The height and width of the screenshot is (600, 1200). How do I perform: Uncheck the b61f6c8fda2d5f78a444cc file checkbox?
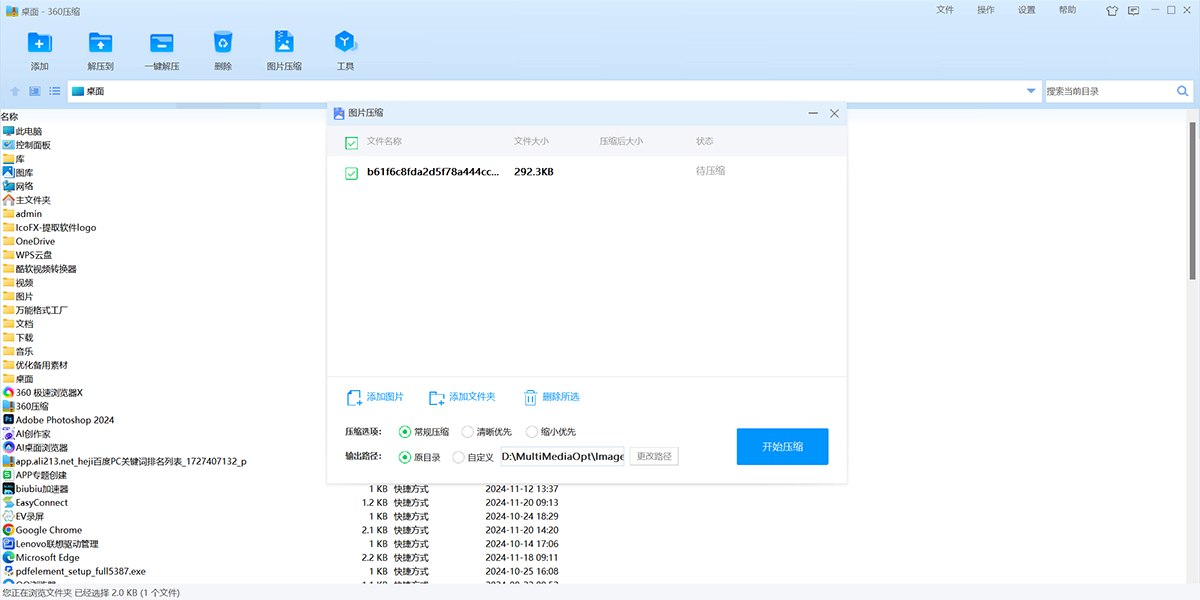351,173
